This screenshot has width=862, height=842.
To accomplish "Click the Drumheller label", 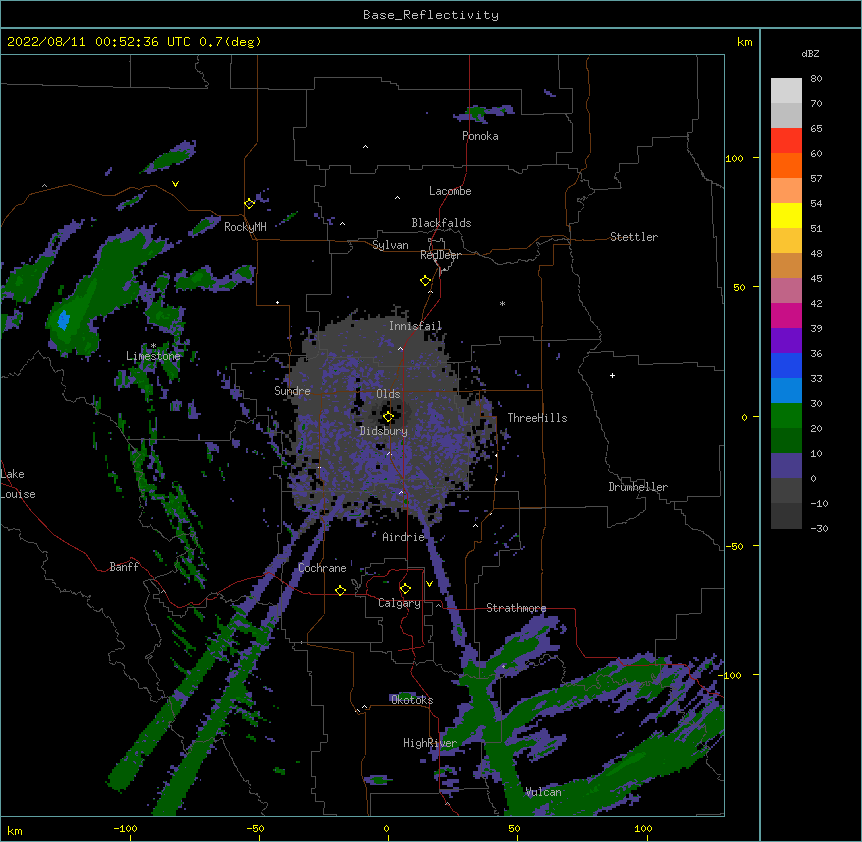I will point(638,487).
